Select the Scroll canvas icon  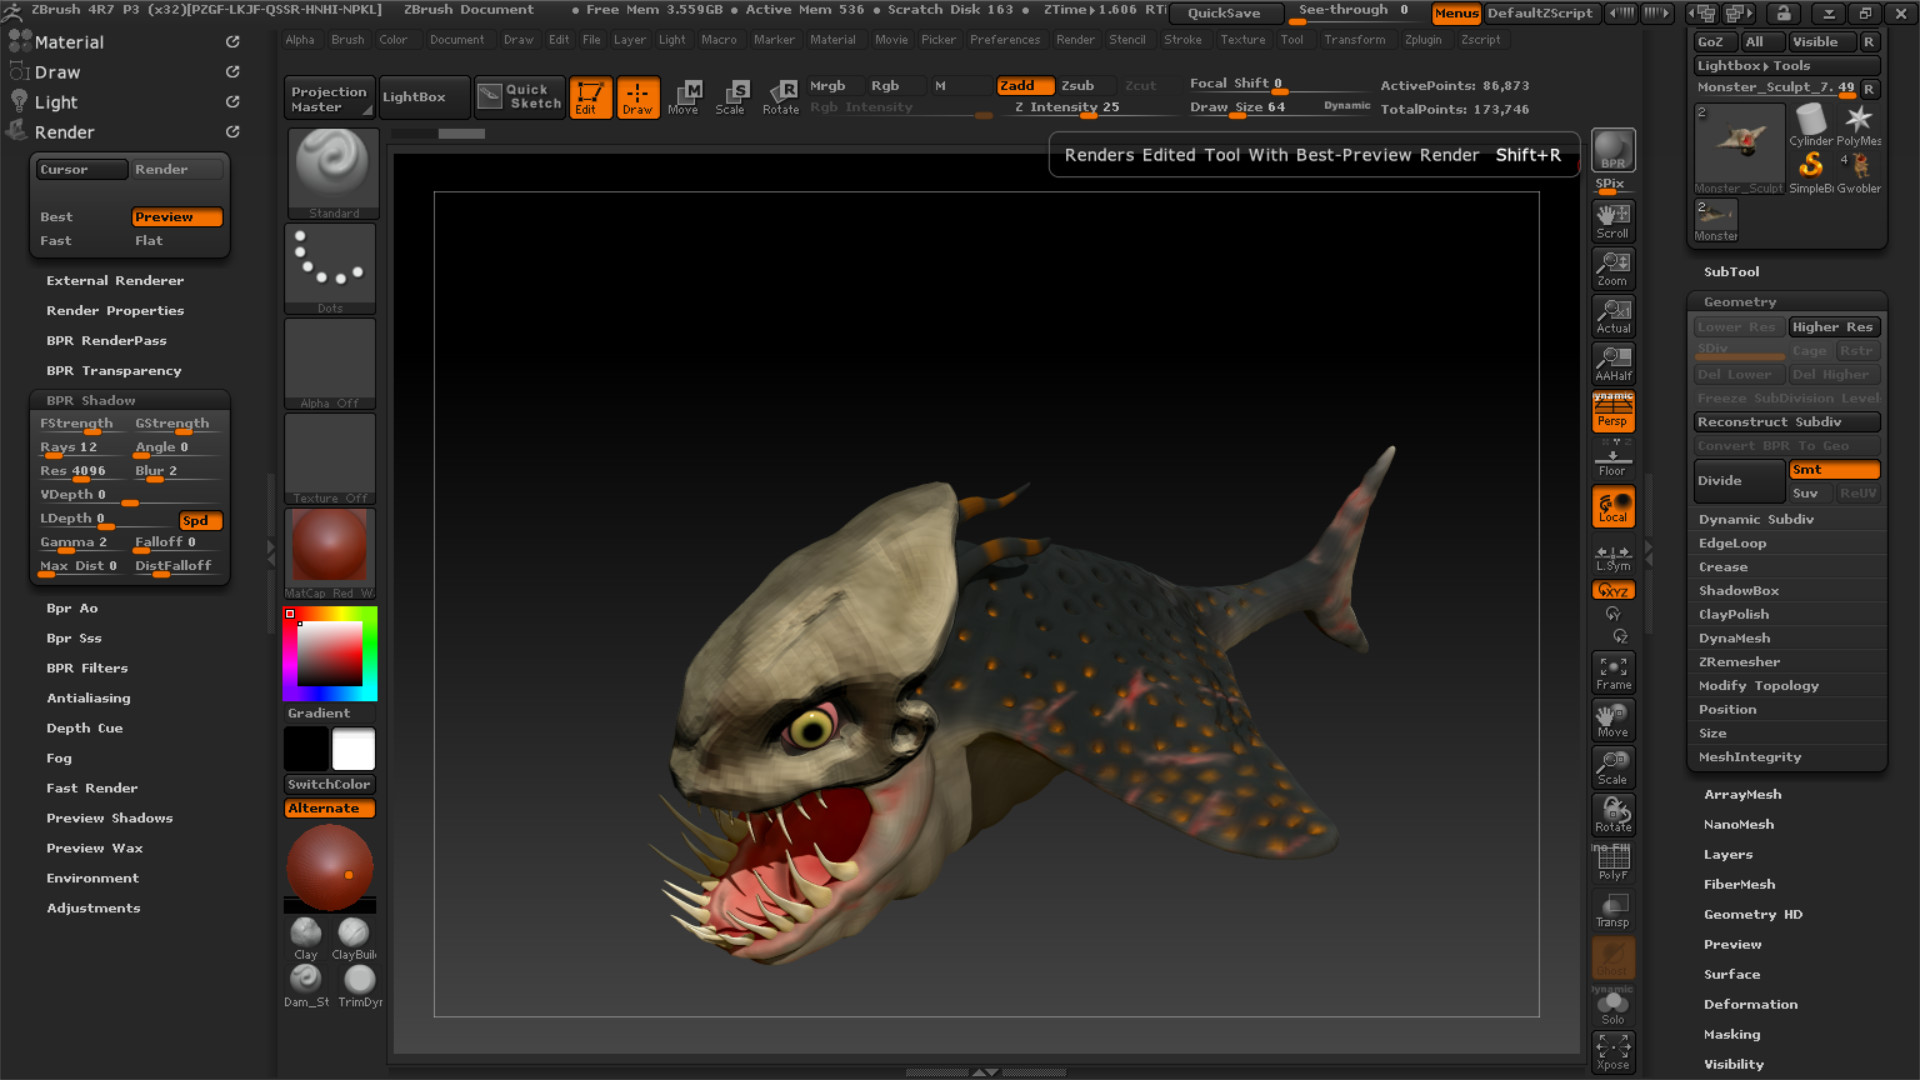click(x=1613, y=221)
